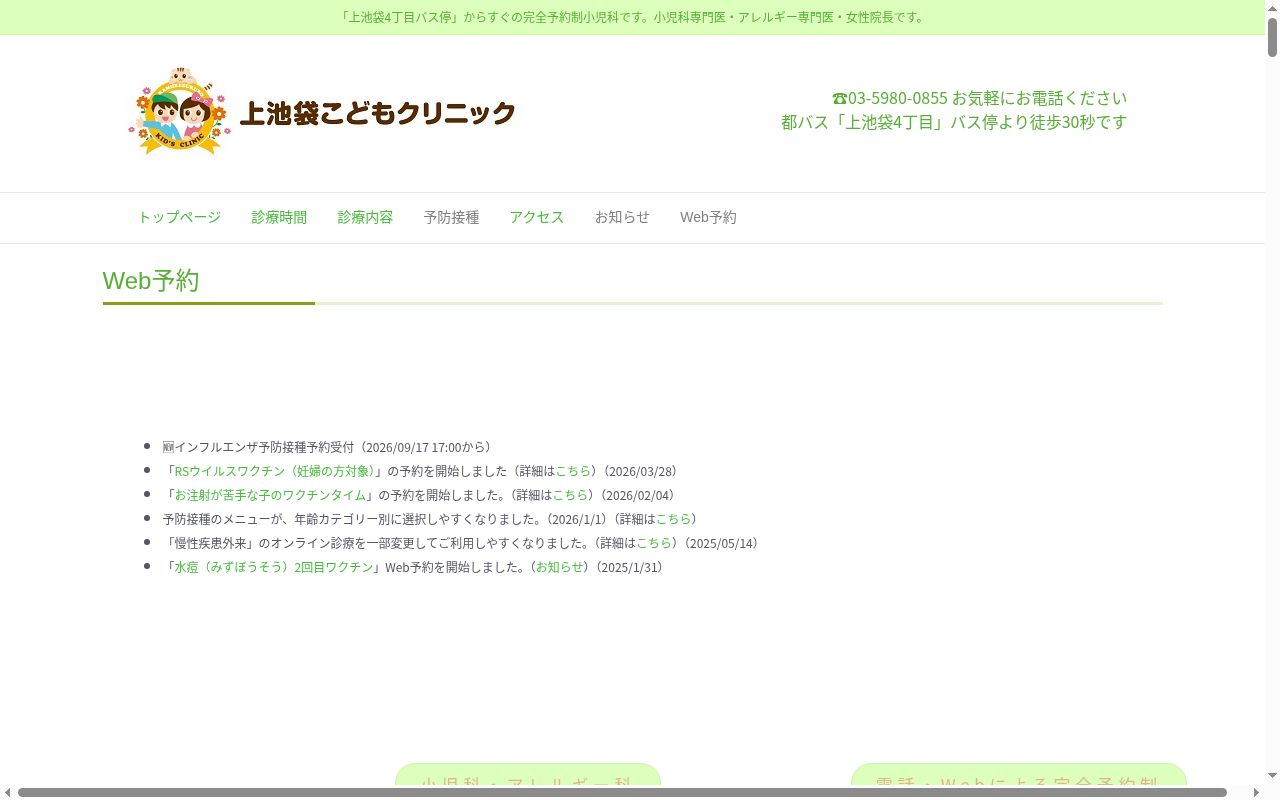
Task: Open the 予防接種 navigation item
Action: pyautogui.click(x=451, y=217)
